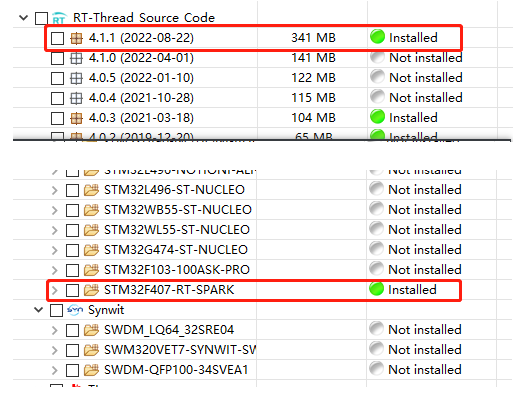The height and width of the screenshot is (399, 527).
Task: Click grey status dot for 4.1.0
Action: (377, 56)
